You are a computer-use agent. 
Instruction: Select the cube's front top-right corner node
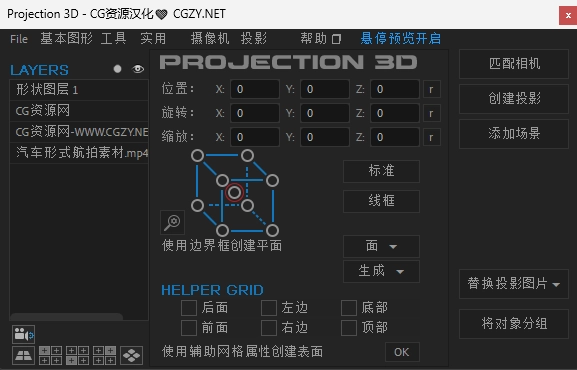[272, 181]
